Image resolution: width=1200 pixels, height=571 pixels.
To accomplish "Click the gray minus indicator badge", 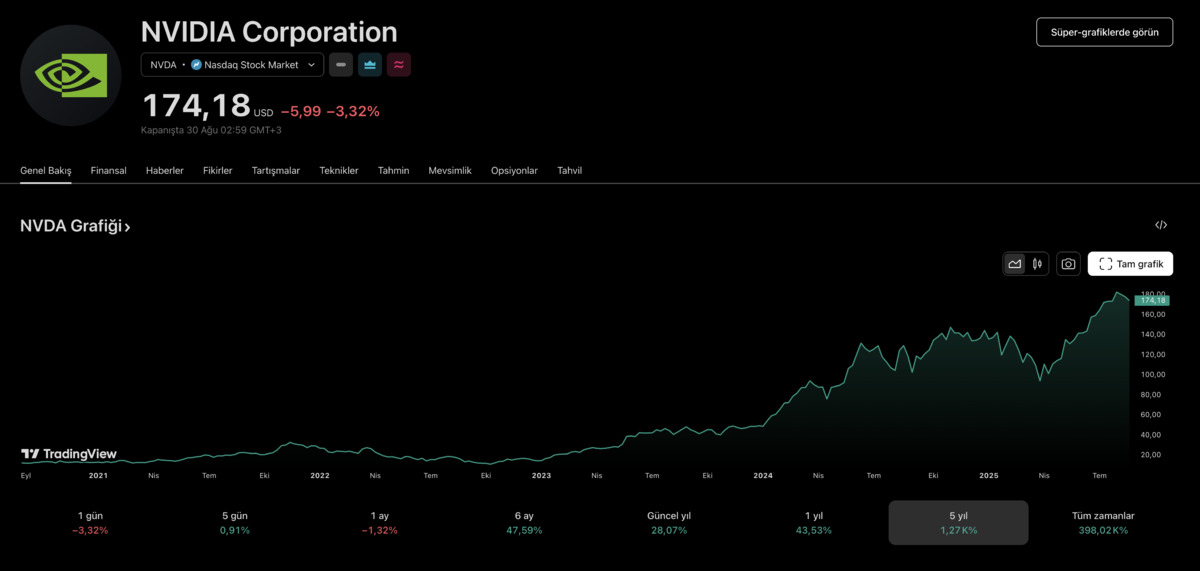I will click(341, 65).
